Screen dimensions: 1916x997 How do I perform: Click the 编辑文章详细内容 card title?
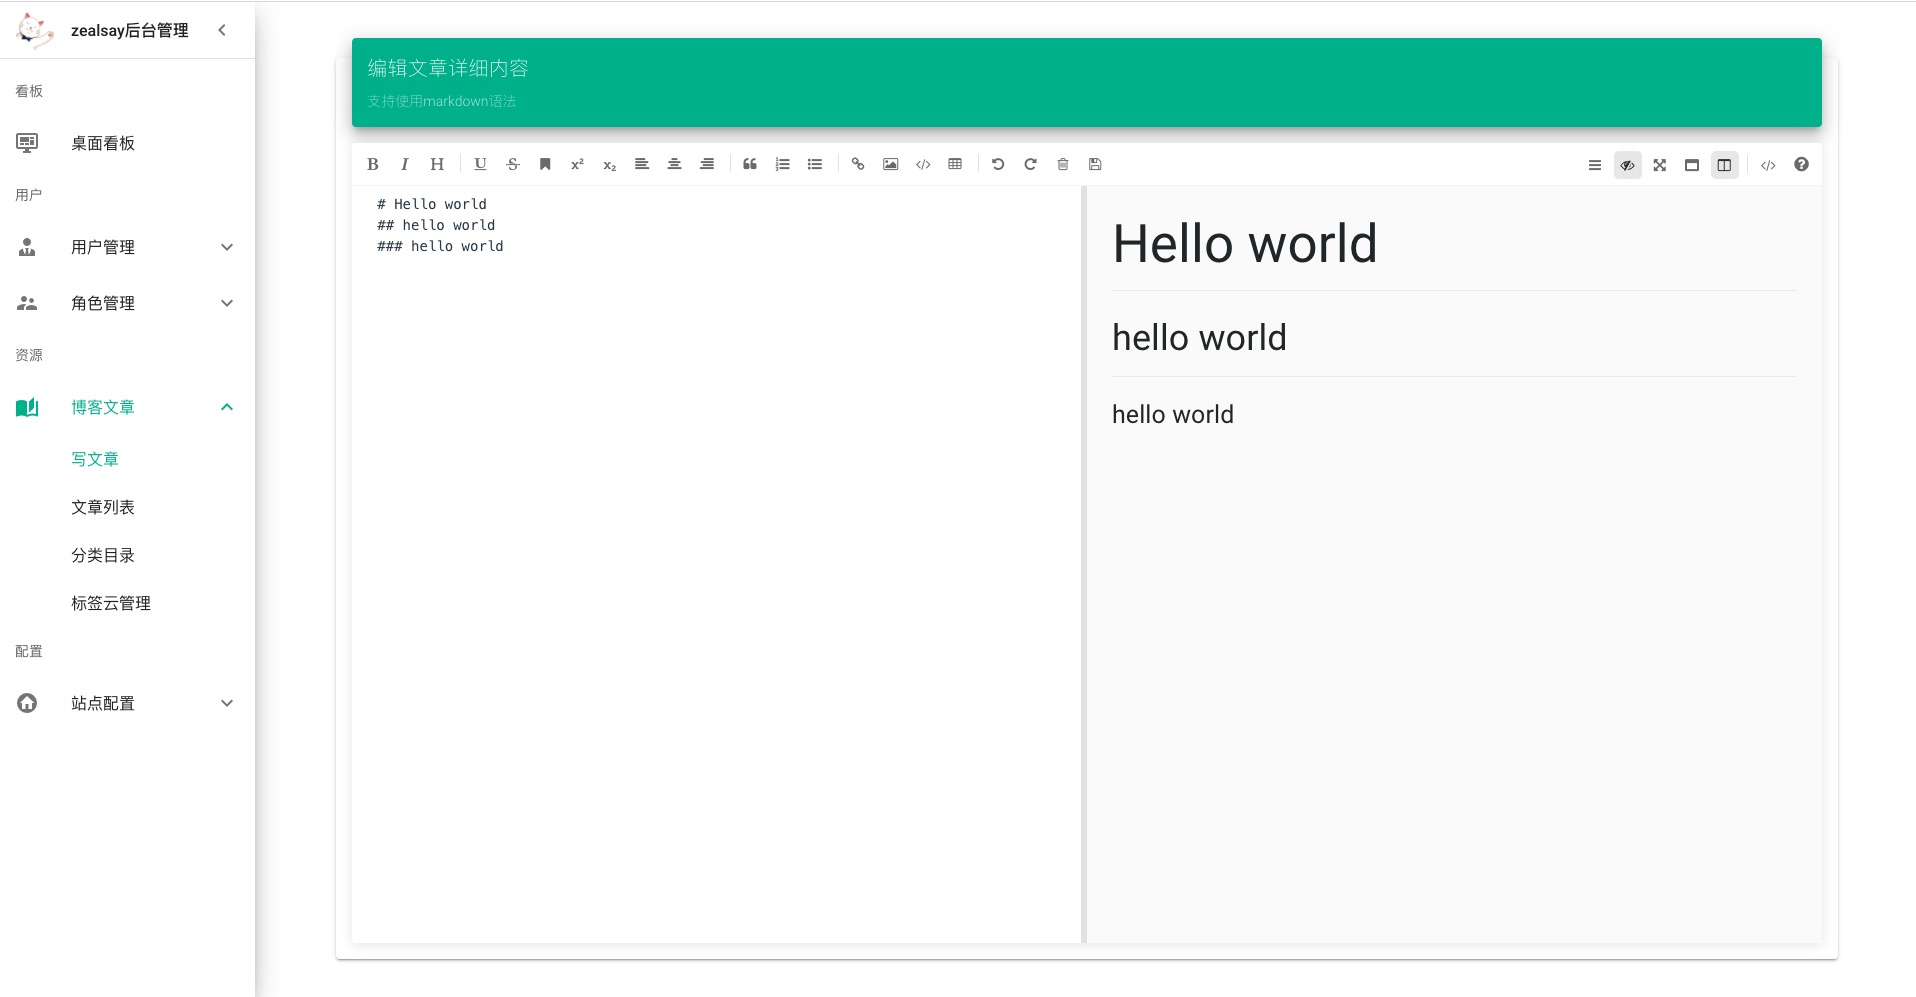[x=448, y=68]
